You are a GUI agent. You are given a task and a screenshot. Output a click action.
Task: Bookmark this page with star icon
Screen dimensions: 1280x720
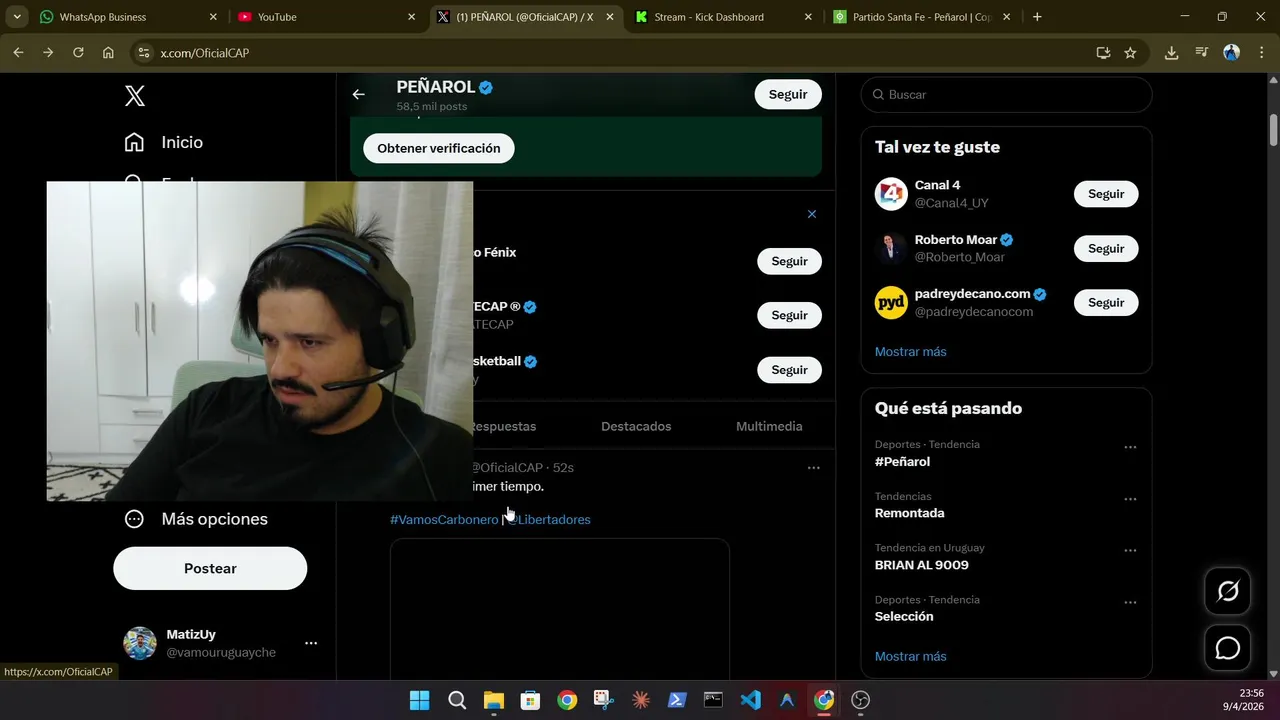click(x=1130, y=53)
